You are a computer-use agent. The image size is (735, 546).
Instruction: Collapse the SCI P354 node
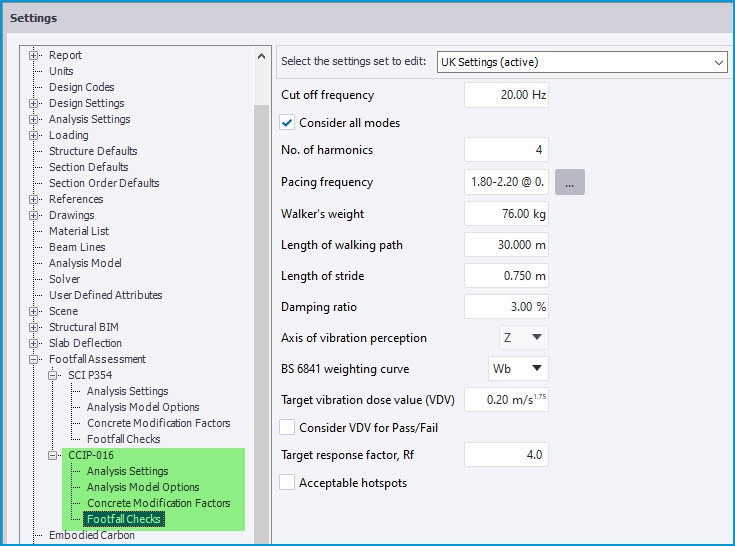[53, 375]
